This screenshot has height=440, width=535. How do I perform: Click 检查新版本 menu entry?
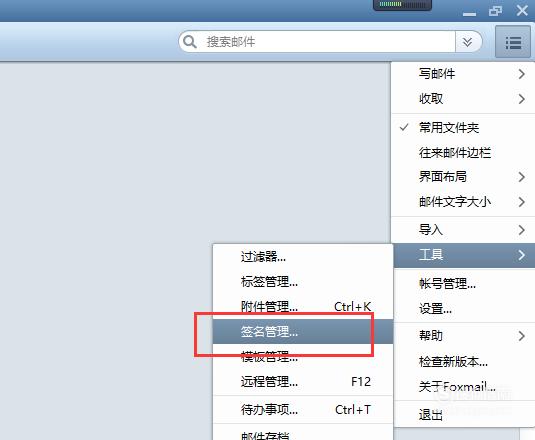point(464,362)
